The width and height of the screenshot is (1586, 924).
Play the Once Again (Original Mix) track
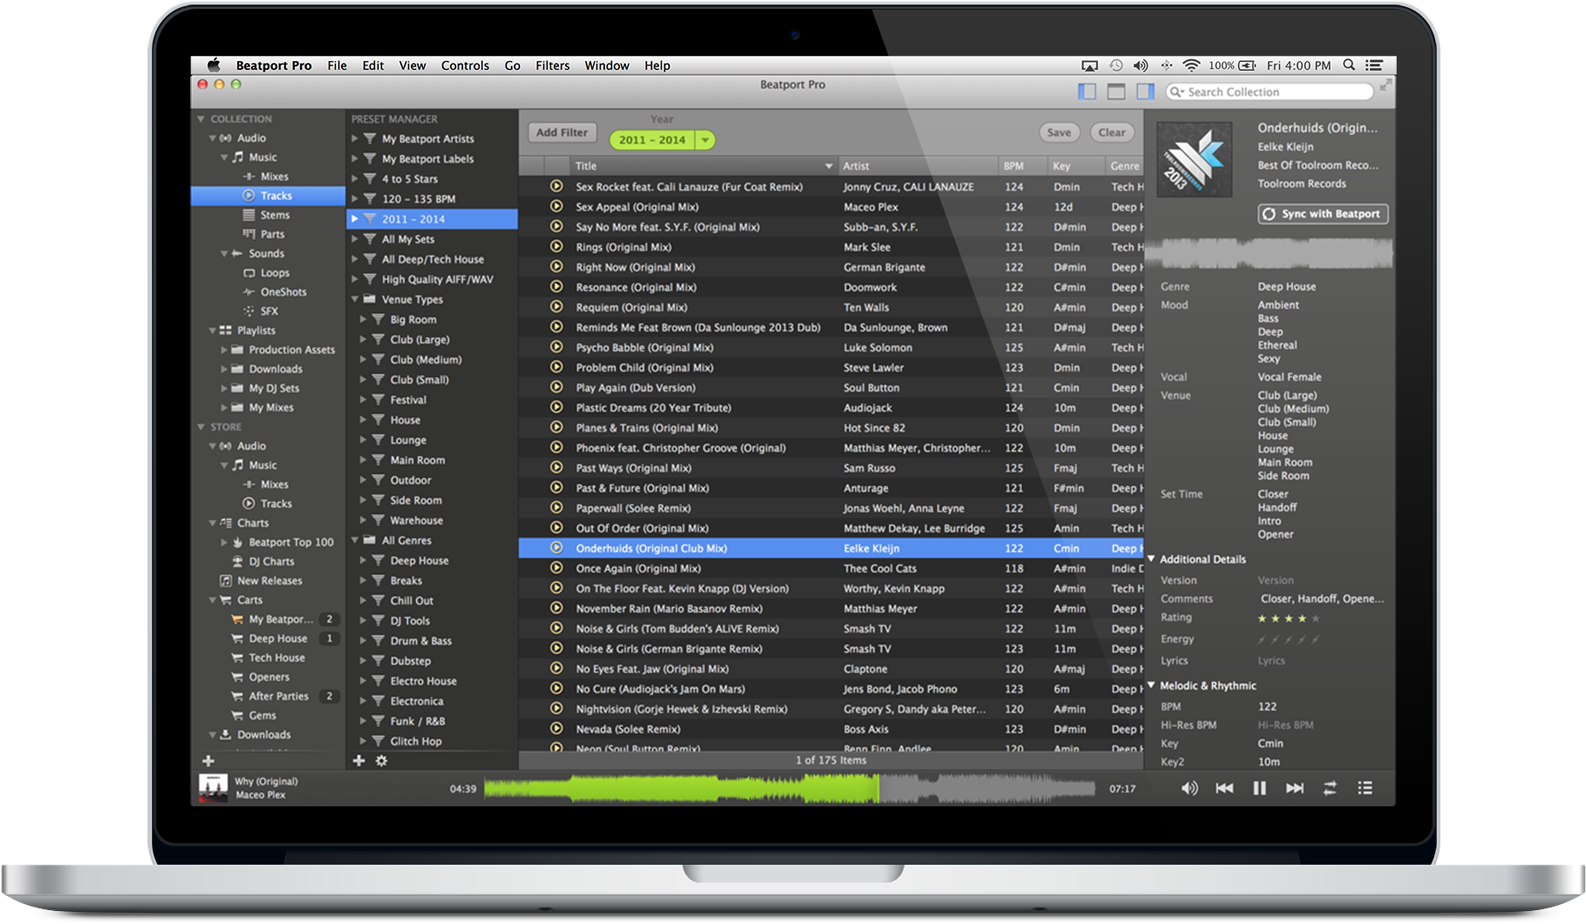[556, 568]
